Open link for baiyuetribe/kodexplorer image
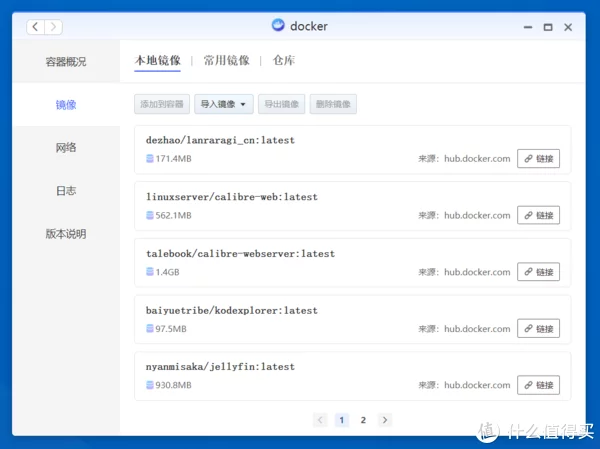 click(538, 328)
